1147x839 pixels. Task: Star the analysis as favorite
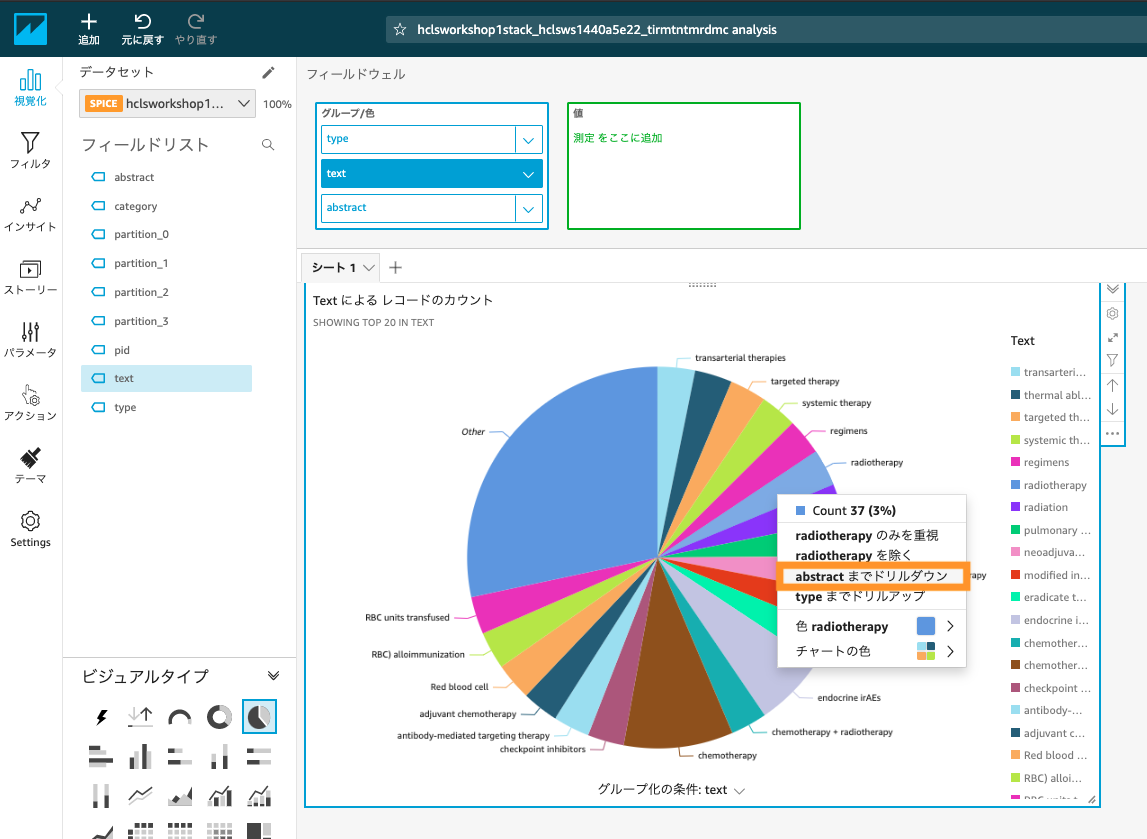coord(399,29)
